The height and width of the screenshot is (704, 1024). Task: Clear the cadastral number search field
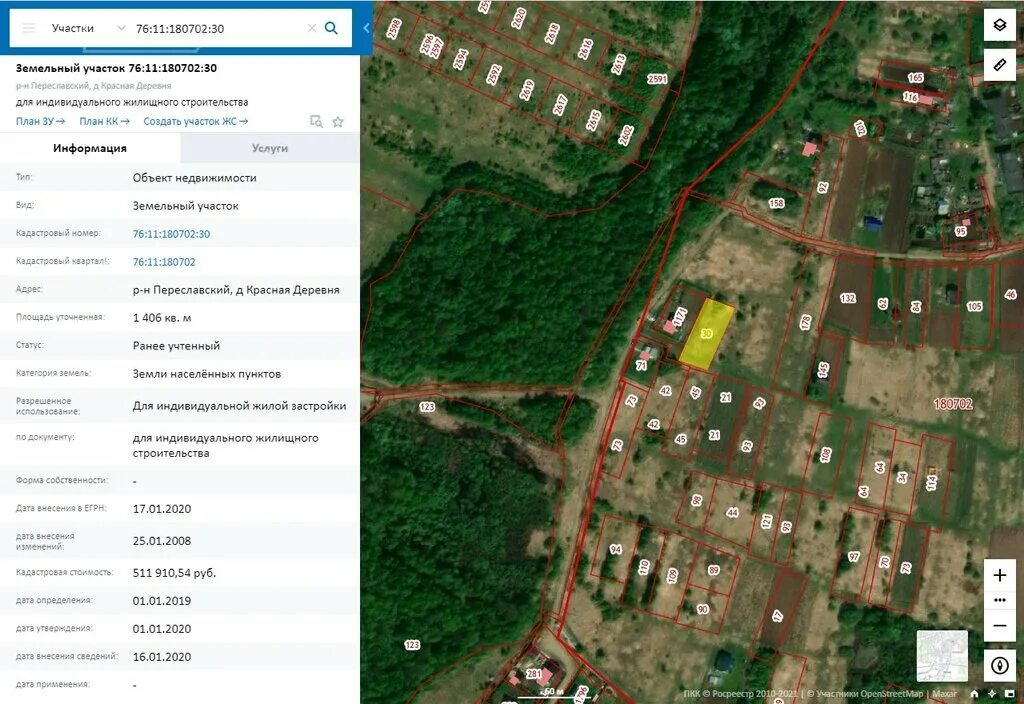[312, 28]
